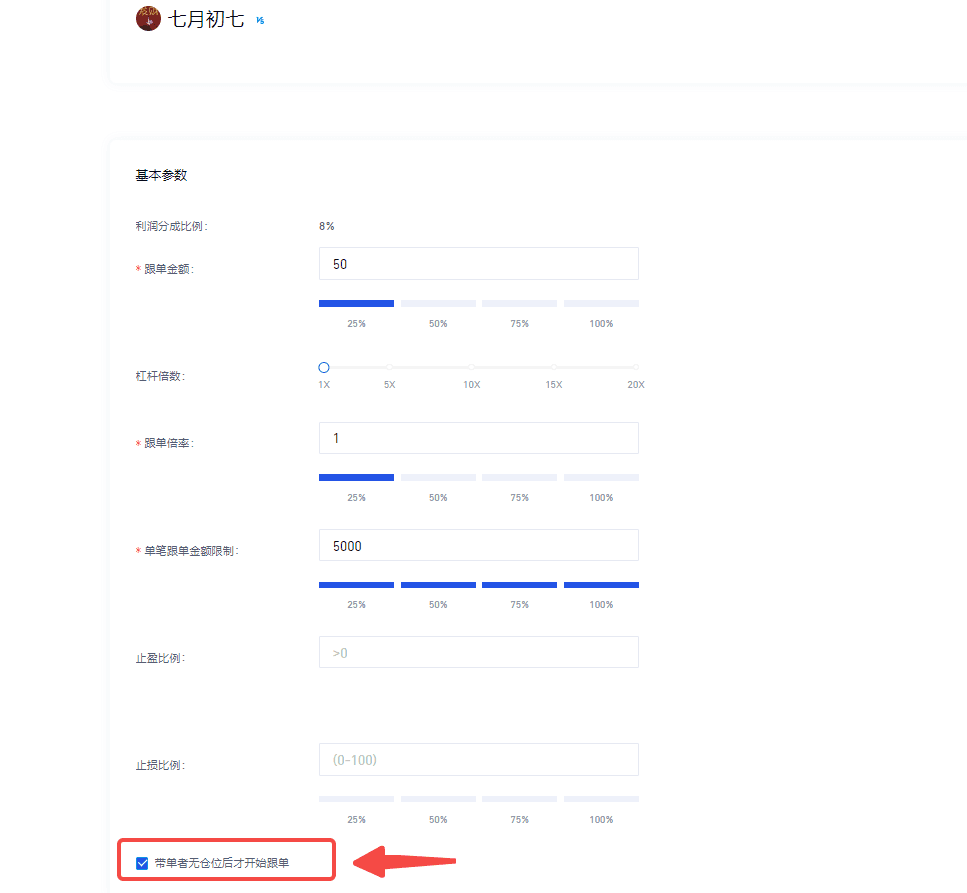Click the 单笔跟单金额限制 input field

(x=478, y=546)
